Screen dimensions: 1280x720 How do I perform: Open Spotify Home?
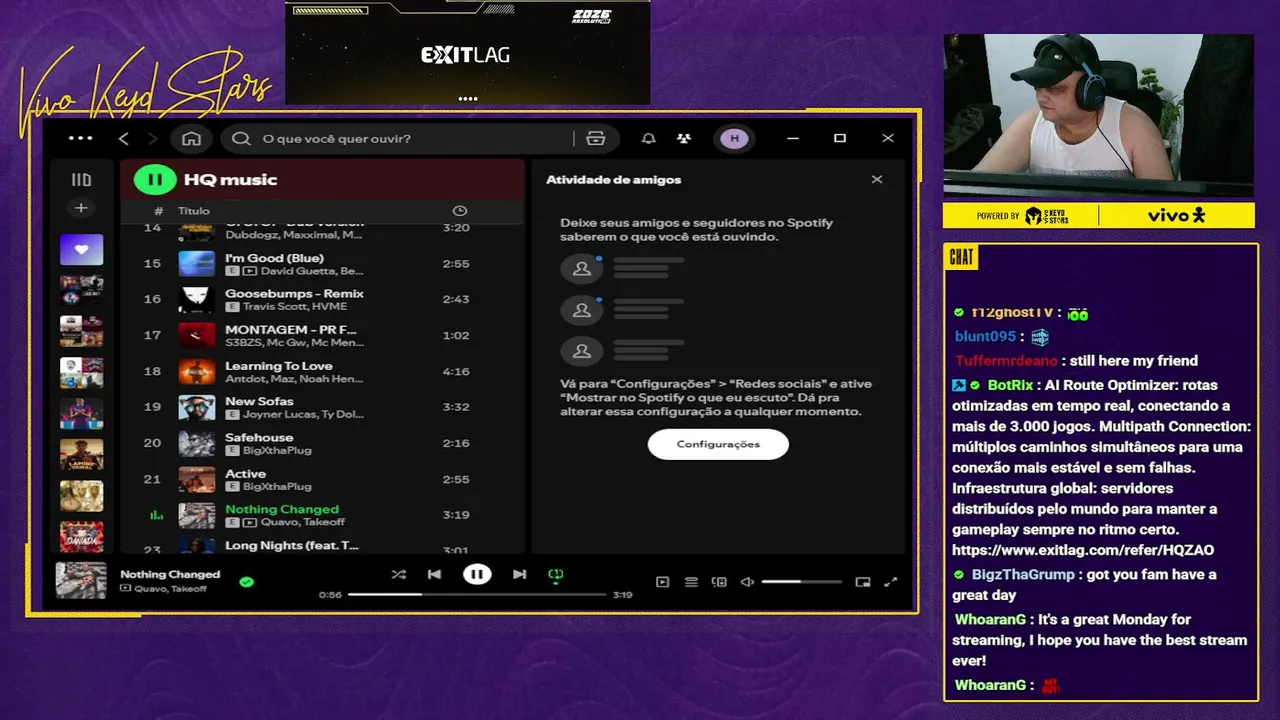click(191, 138)
